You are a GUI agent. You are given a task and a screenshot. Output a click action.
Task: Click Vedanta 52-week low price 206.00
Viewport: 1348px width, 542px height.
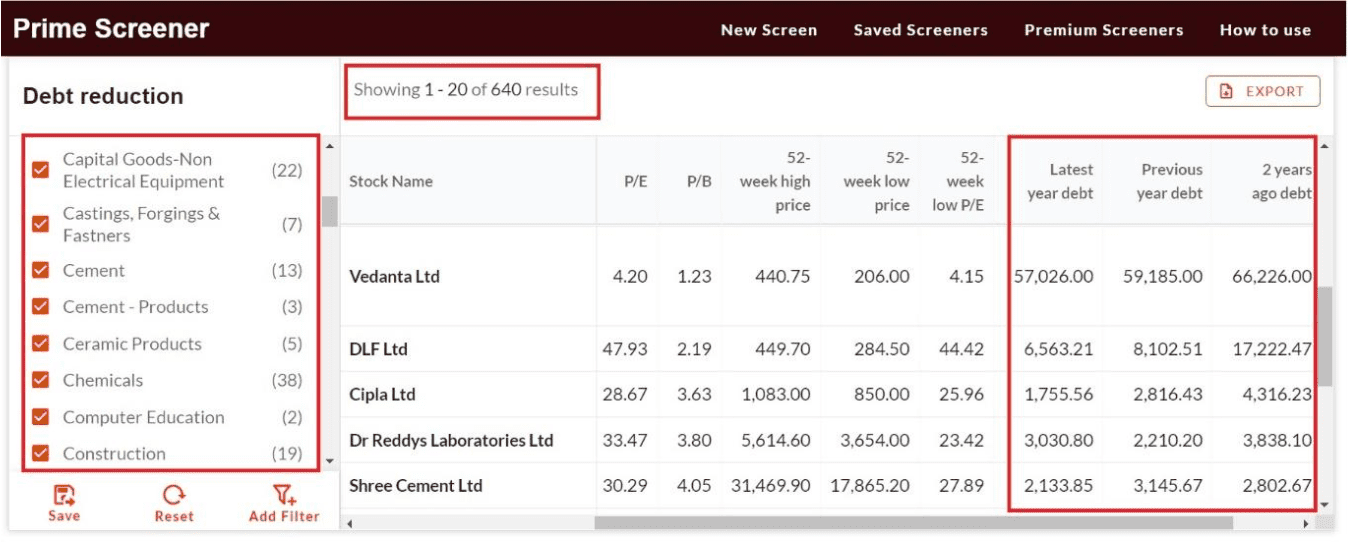pyautogui.click(x=882, y=277)
